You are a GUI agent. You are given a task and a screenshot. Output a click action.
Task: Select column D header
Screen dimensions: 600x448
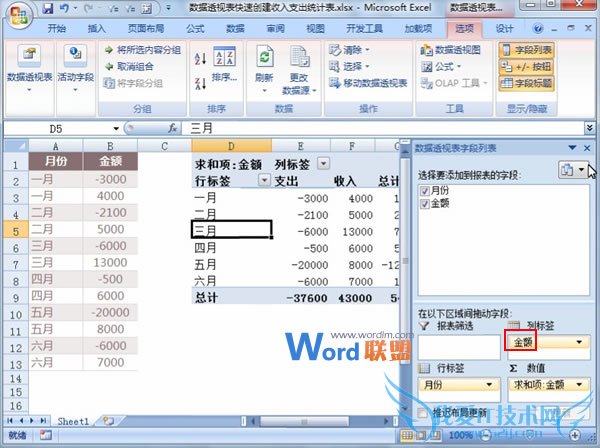coord(231,146)
